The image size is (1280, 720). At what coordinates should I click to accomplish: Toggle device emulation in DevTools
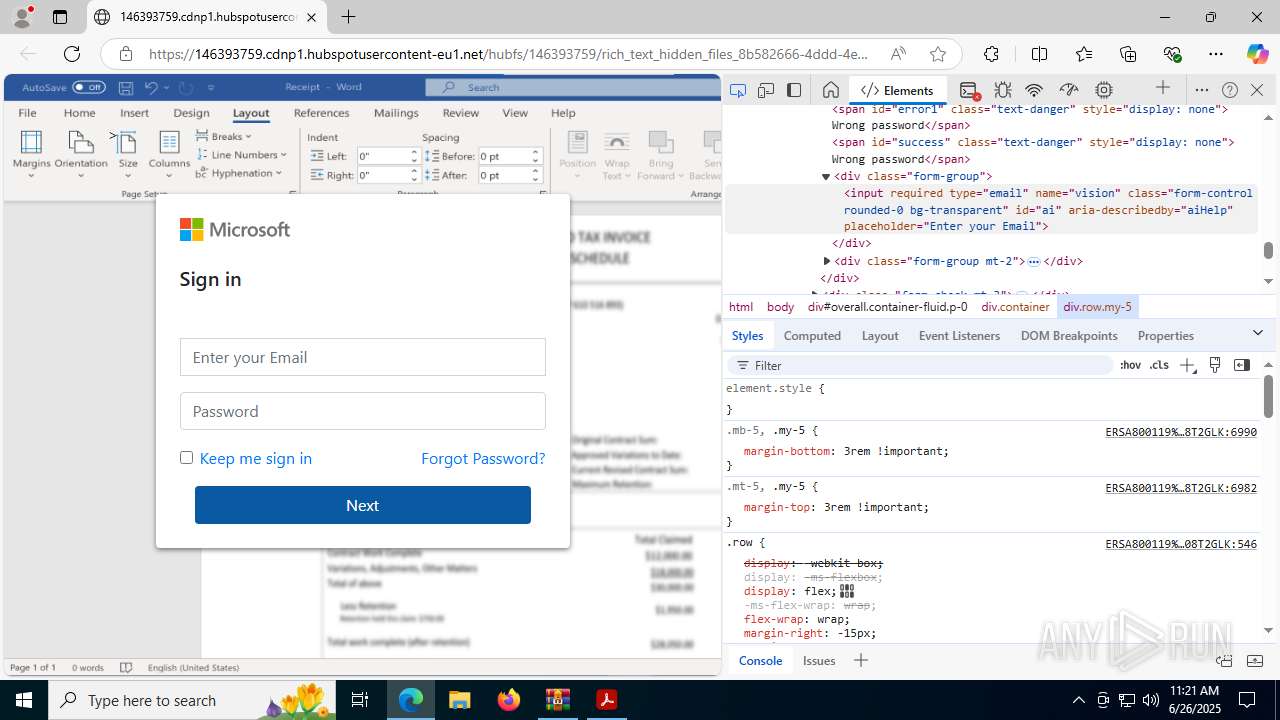click(766, 90)
